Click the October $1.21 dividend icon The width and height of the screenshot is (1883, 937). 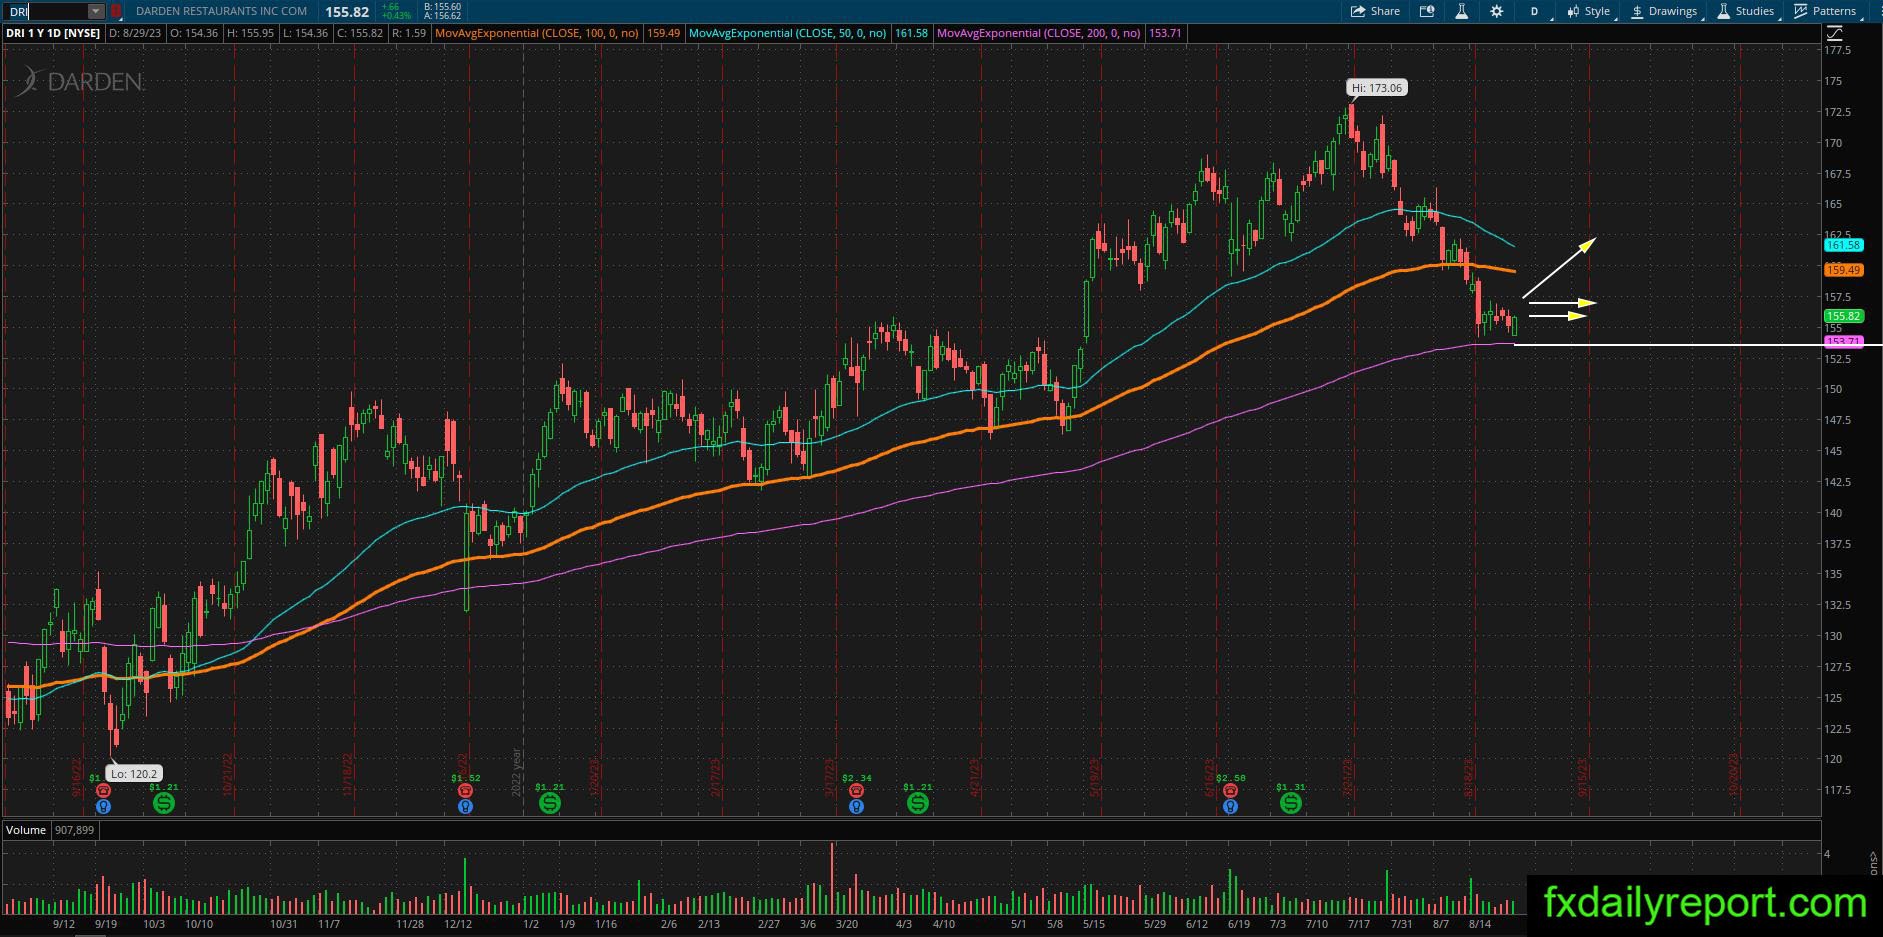point(163,802)
